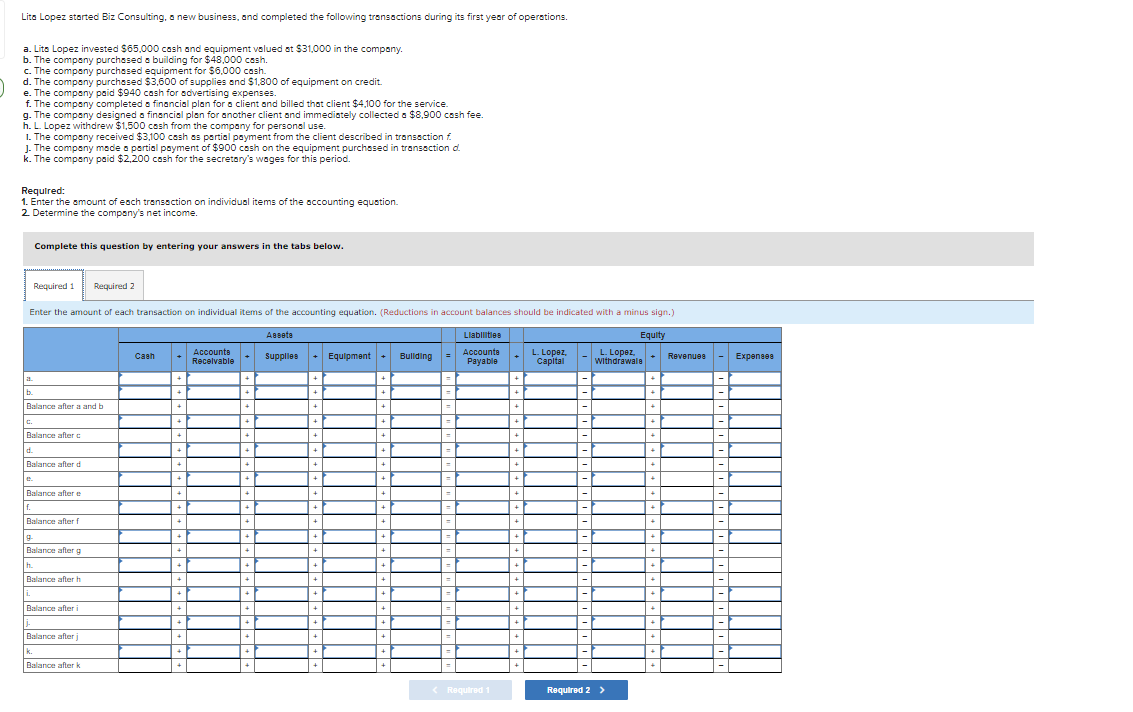Select the Cash field in row c.

[x=145, y=421]
